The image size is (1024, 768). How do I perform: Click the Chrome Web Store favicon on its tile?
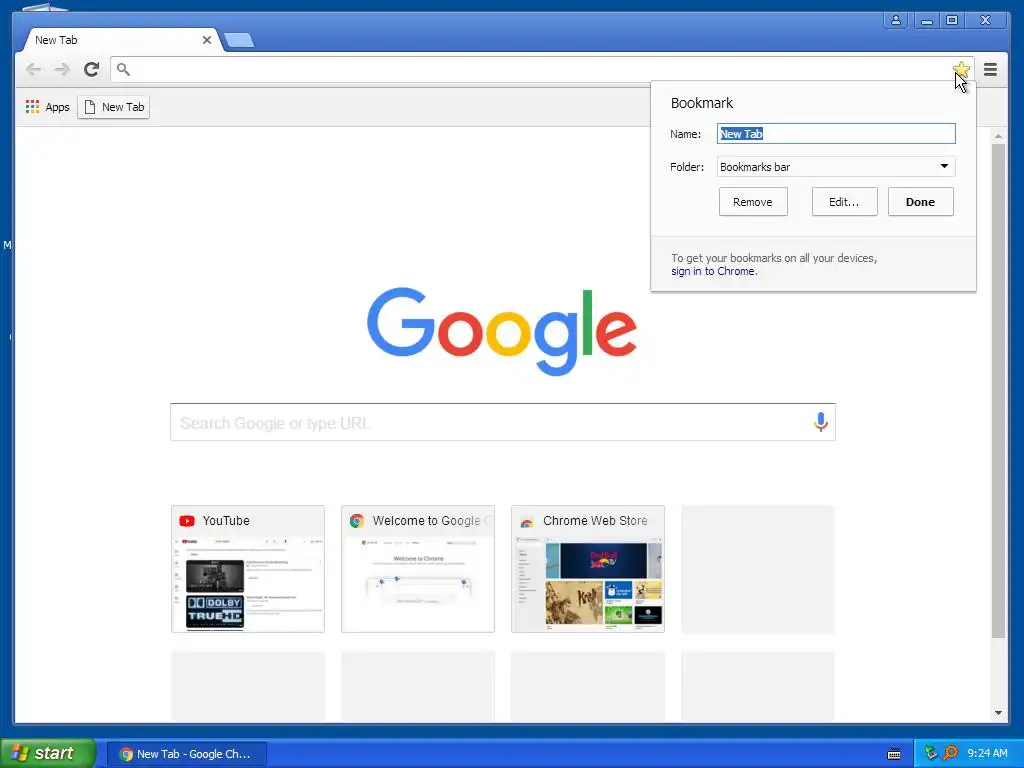526,521
